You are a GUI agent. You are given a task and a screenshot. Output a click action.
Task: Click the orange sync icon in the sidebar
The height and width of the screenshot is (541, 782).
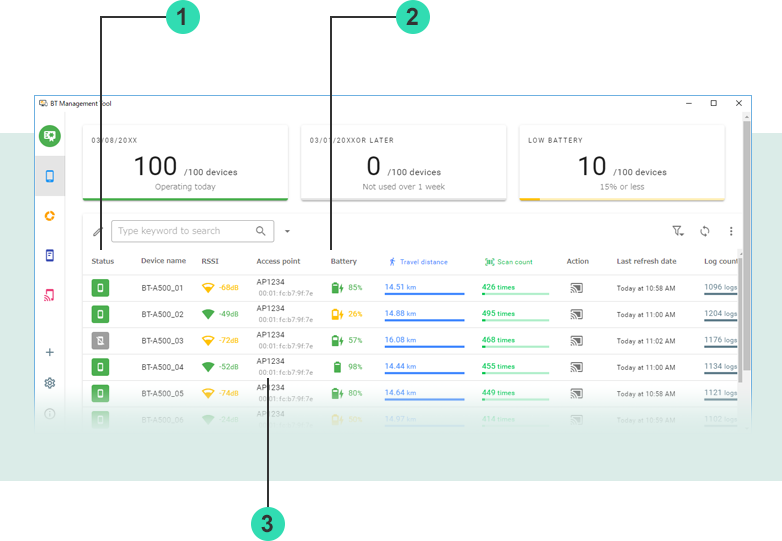tap(50, 215)
